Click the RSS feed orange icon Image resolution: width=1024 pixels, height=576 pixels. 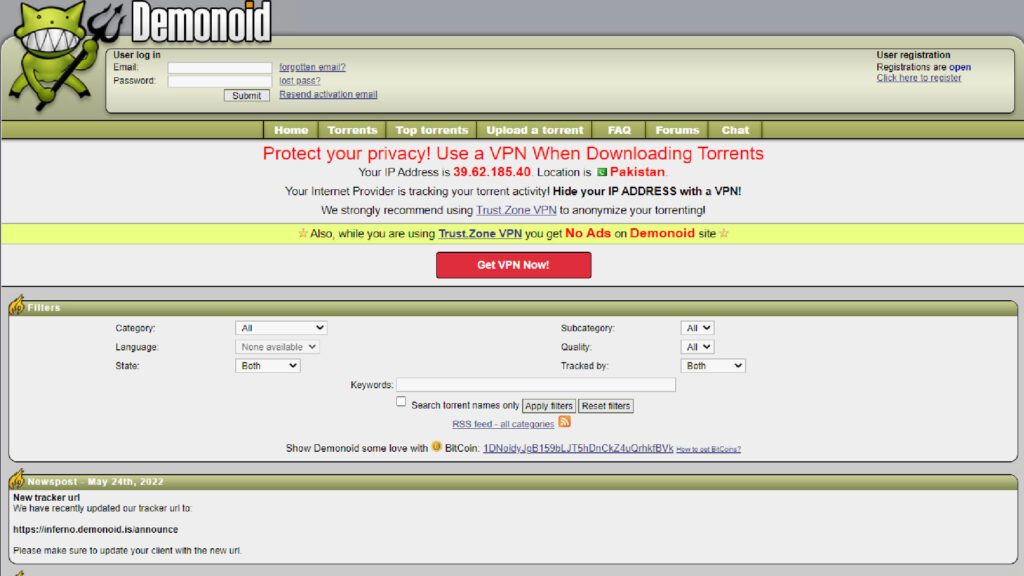point(564,422)
